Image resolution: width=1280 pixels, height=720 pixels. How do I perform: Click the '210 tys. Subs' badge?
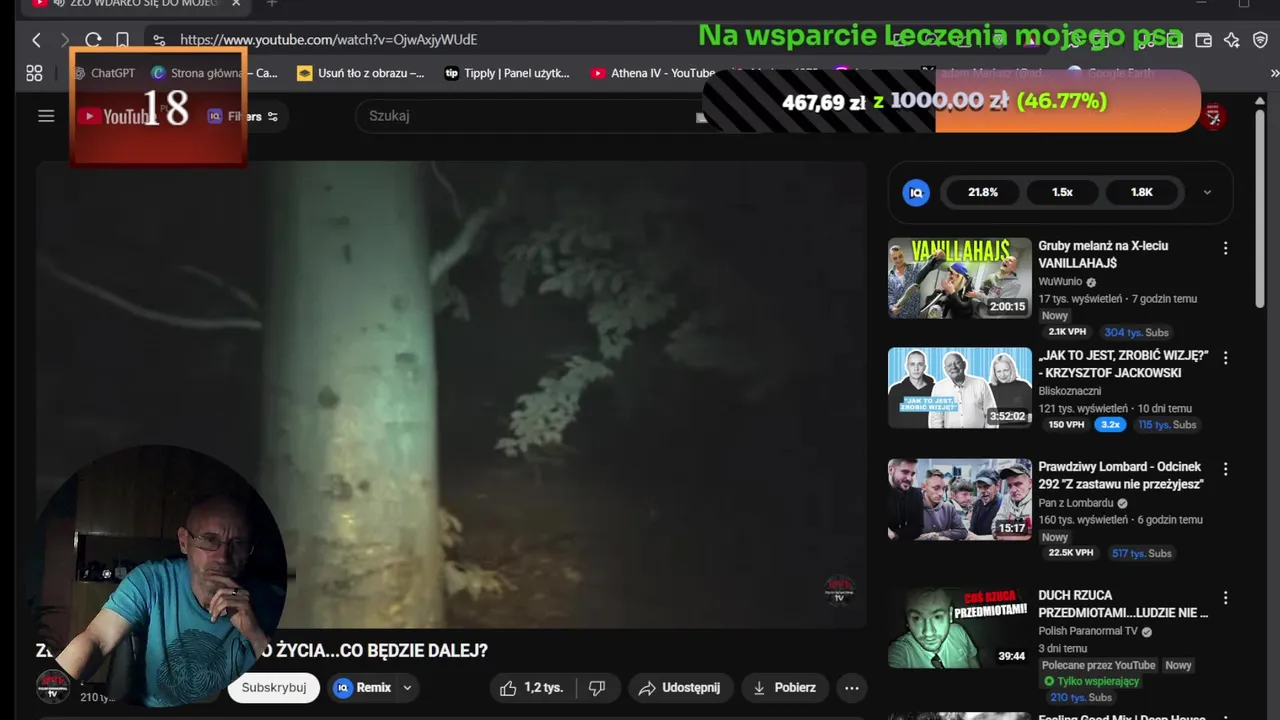click(x=1083, y=697)
